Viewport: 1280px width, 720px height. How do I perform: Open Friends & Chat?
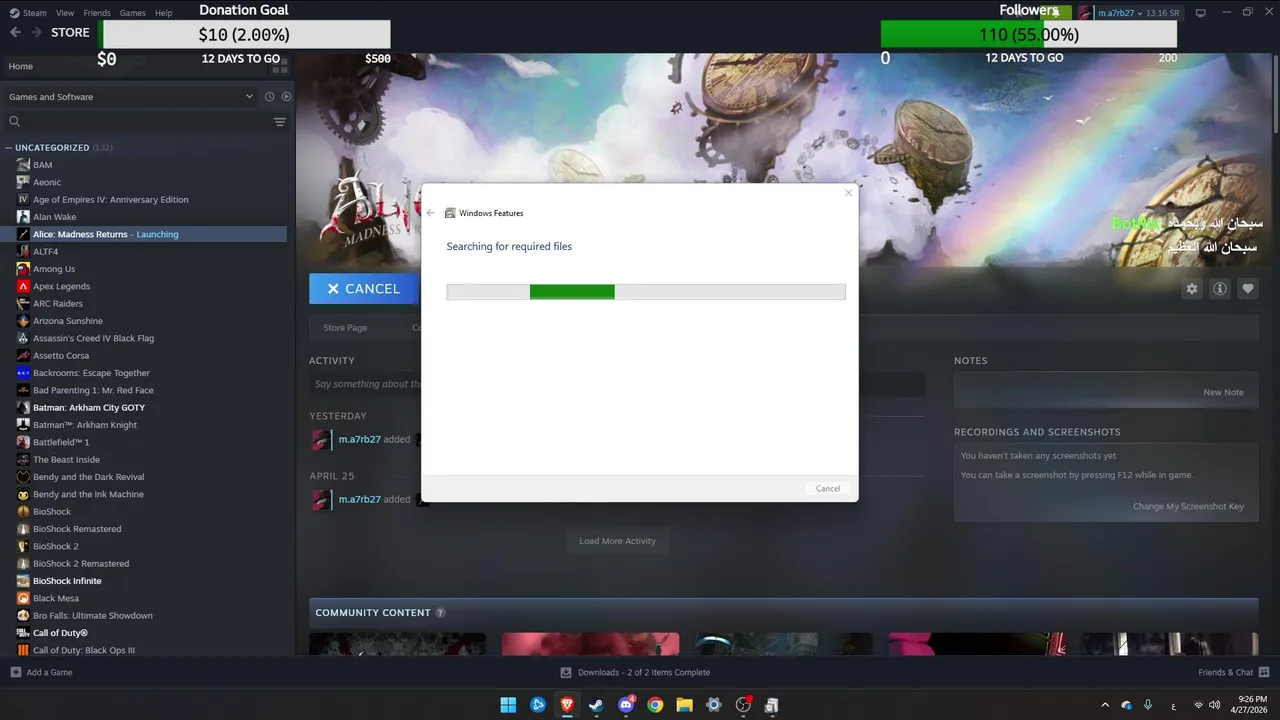point(1234,672)
